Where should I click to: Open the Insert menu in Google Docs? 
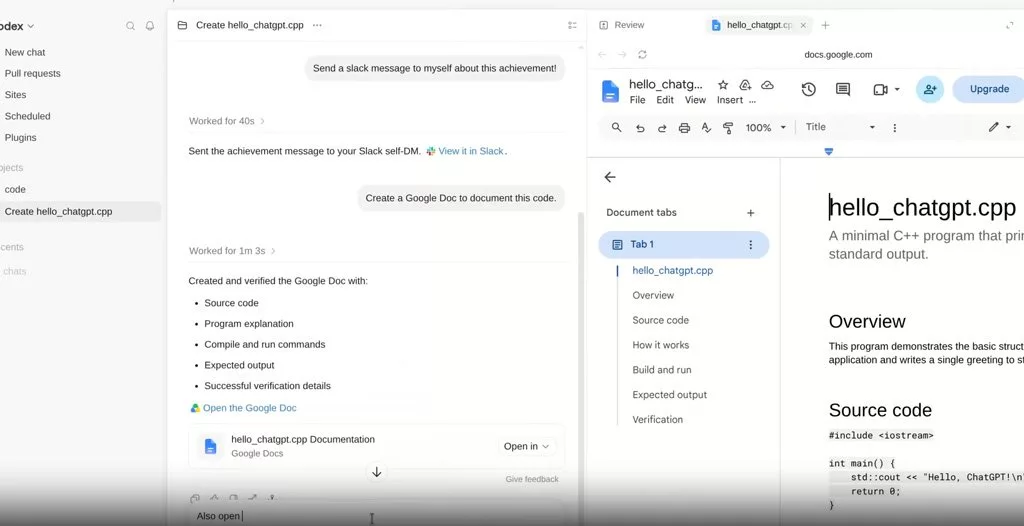pyautogui.click(x=729, y=100)
